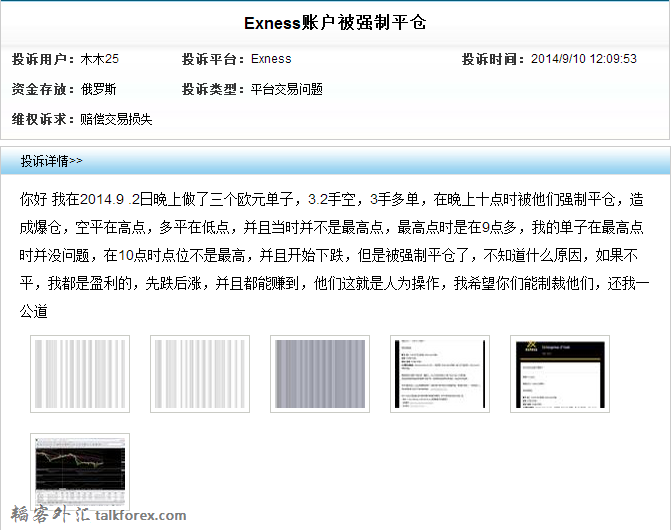The width and height of the screenshot is (672, 530).
Task: Click the last complaint word 公道
Action: 33,311
